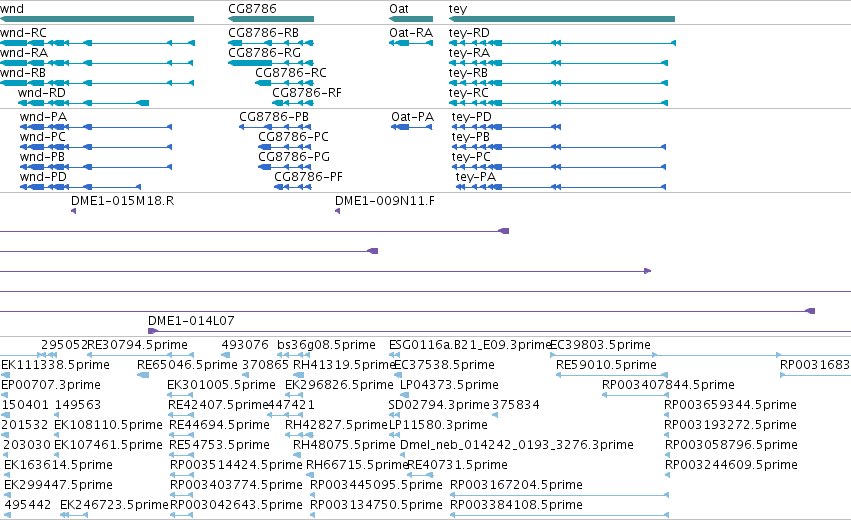The image size is (851, 520).
Task: Click the DME1-015M18.R clone label
Action: coord(123,201)
